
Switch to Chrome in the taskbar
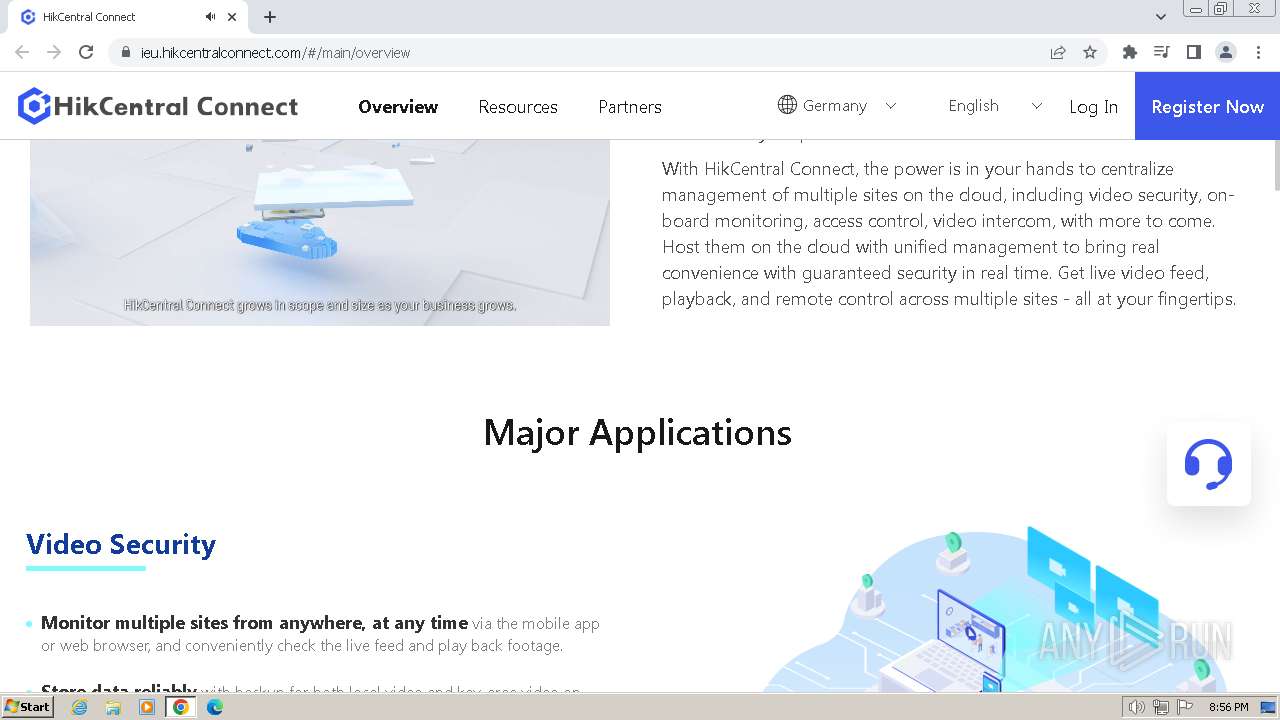181,707
